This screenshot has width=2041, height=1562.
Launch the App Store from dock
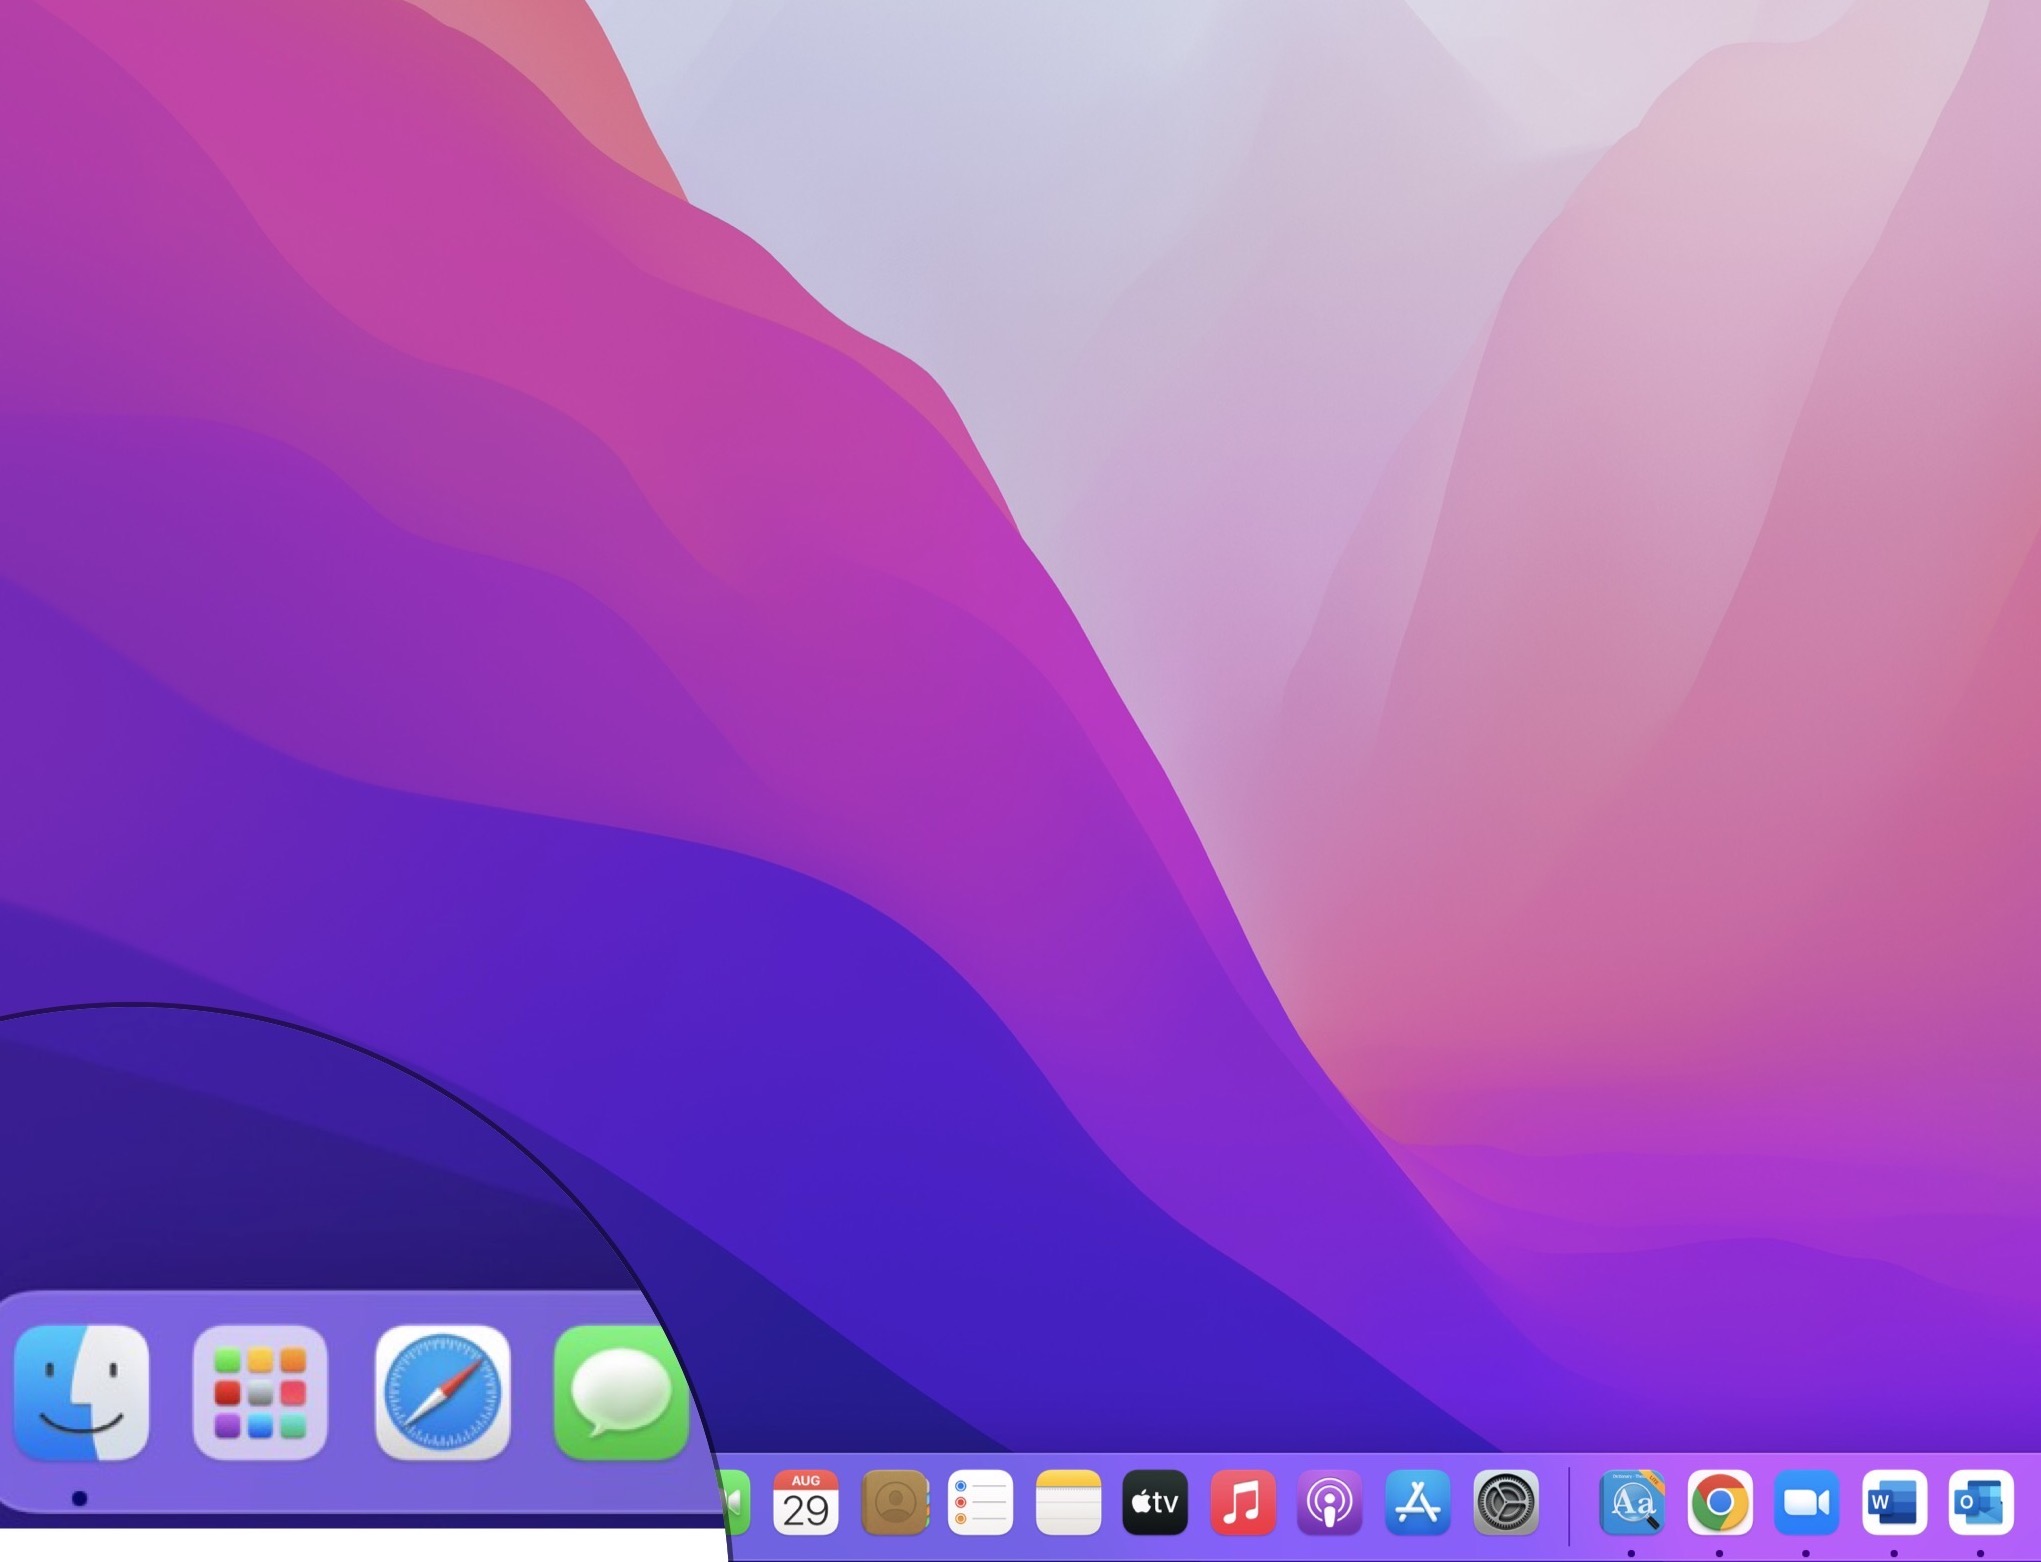tap(1418, 1502)
